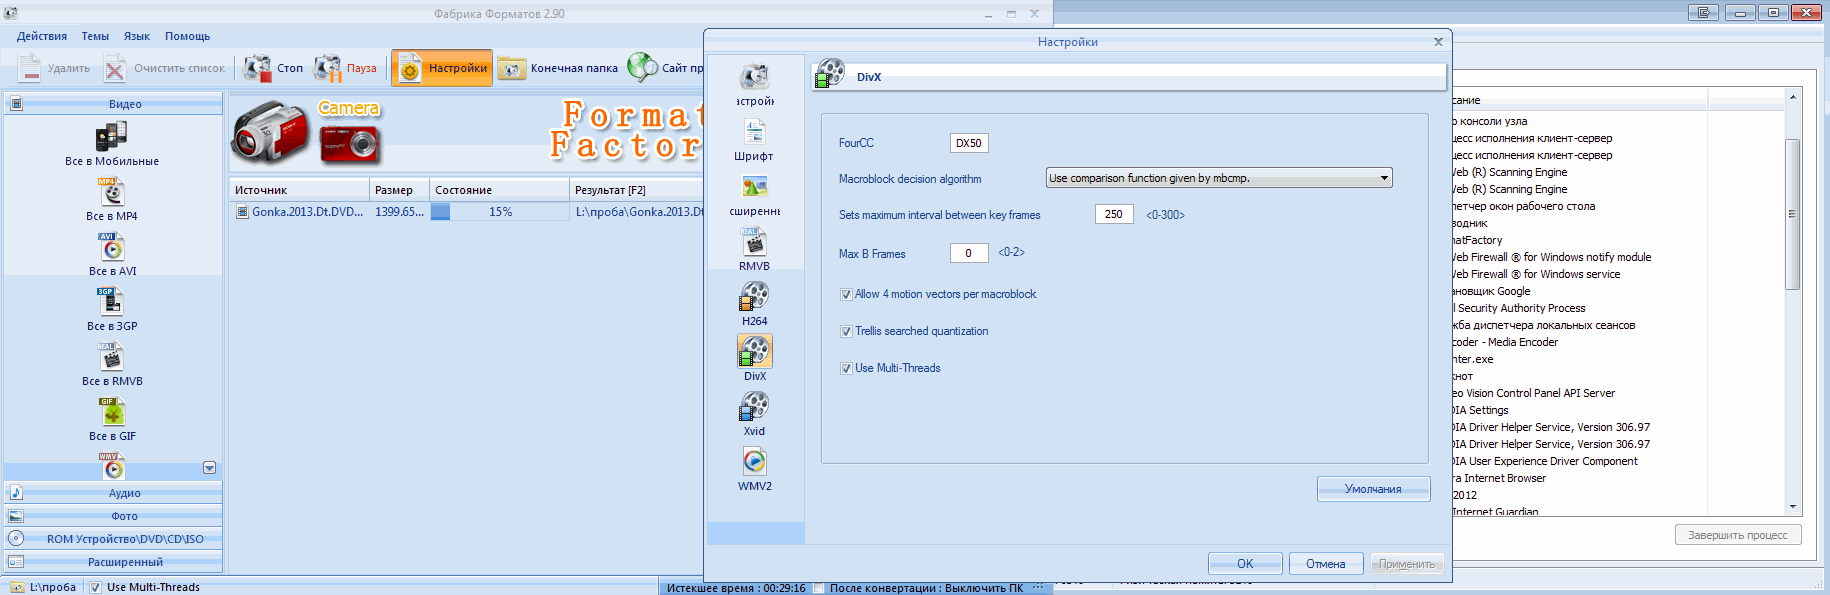Click the output folder icon in status bar
Screen dimensions: 1830x595
tap(16, 587)
